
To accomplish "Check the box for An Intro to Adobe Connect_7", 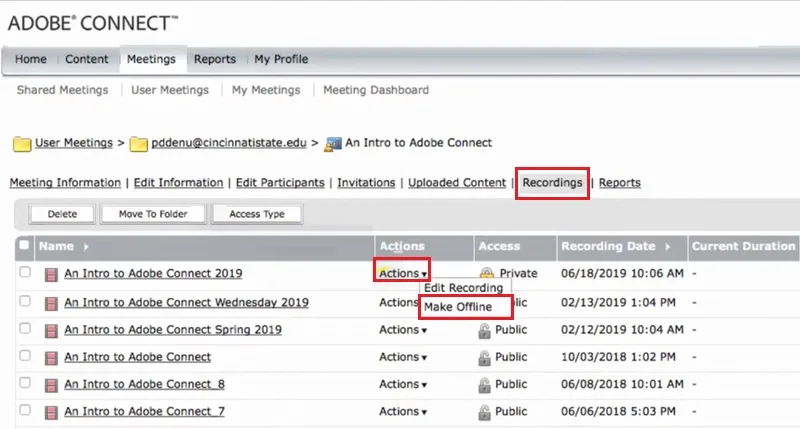I will [x=24, y=410].
